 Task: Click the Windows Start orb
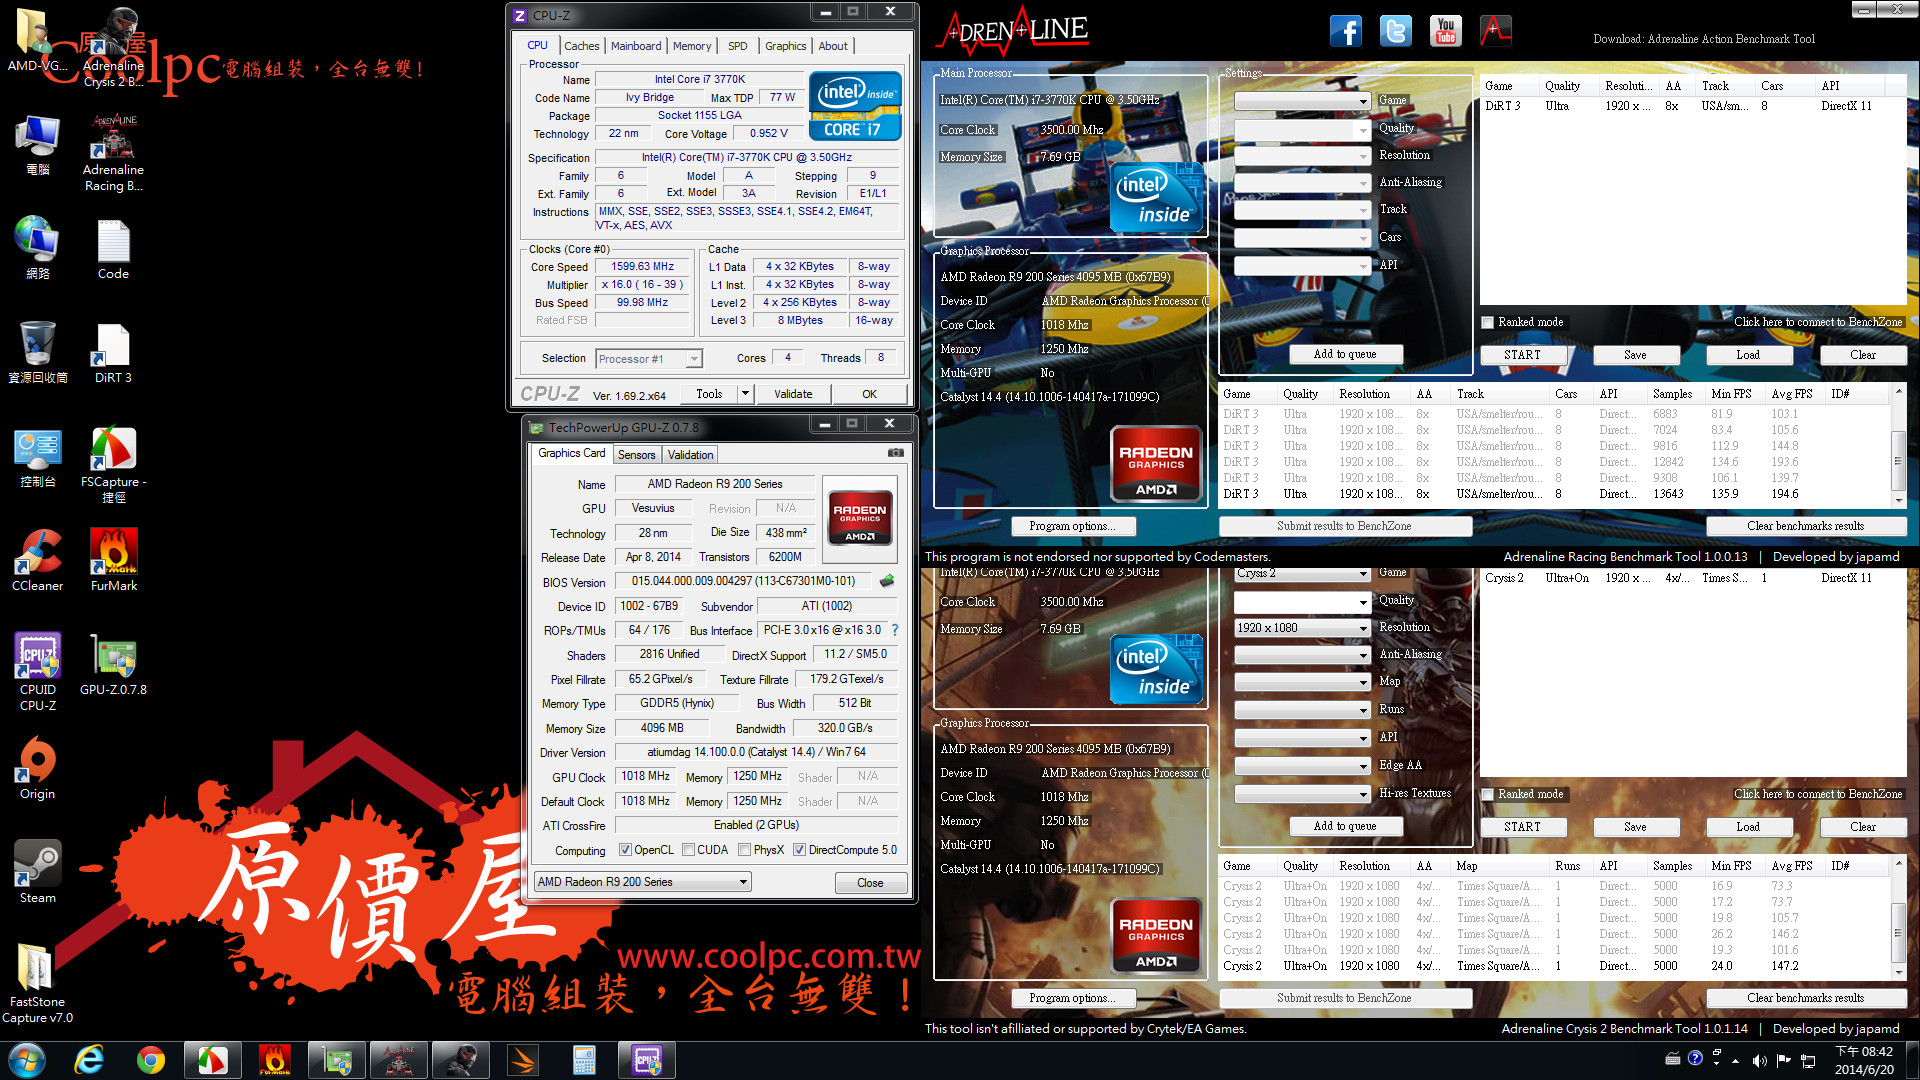pos(27,1060)
